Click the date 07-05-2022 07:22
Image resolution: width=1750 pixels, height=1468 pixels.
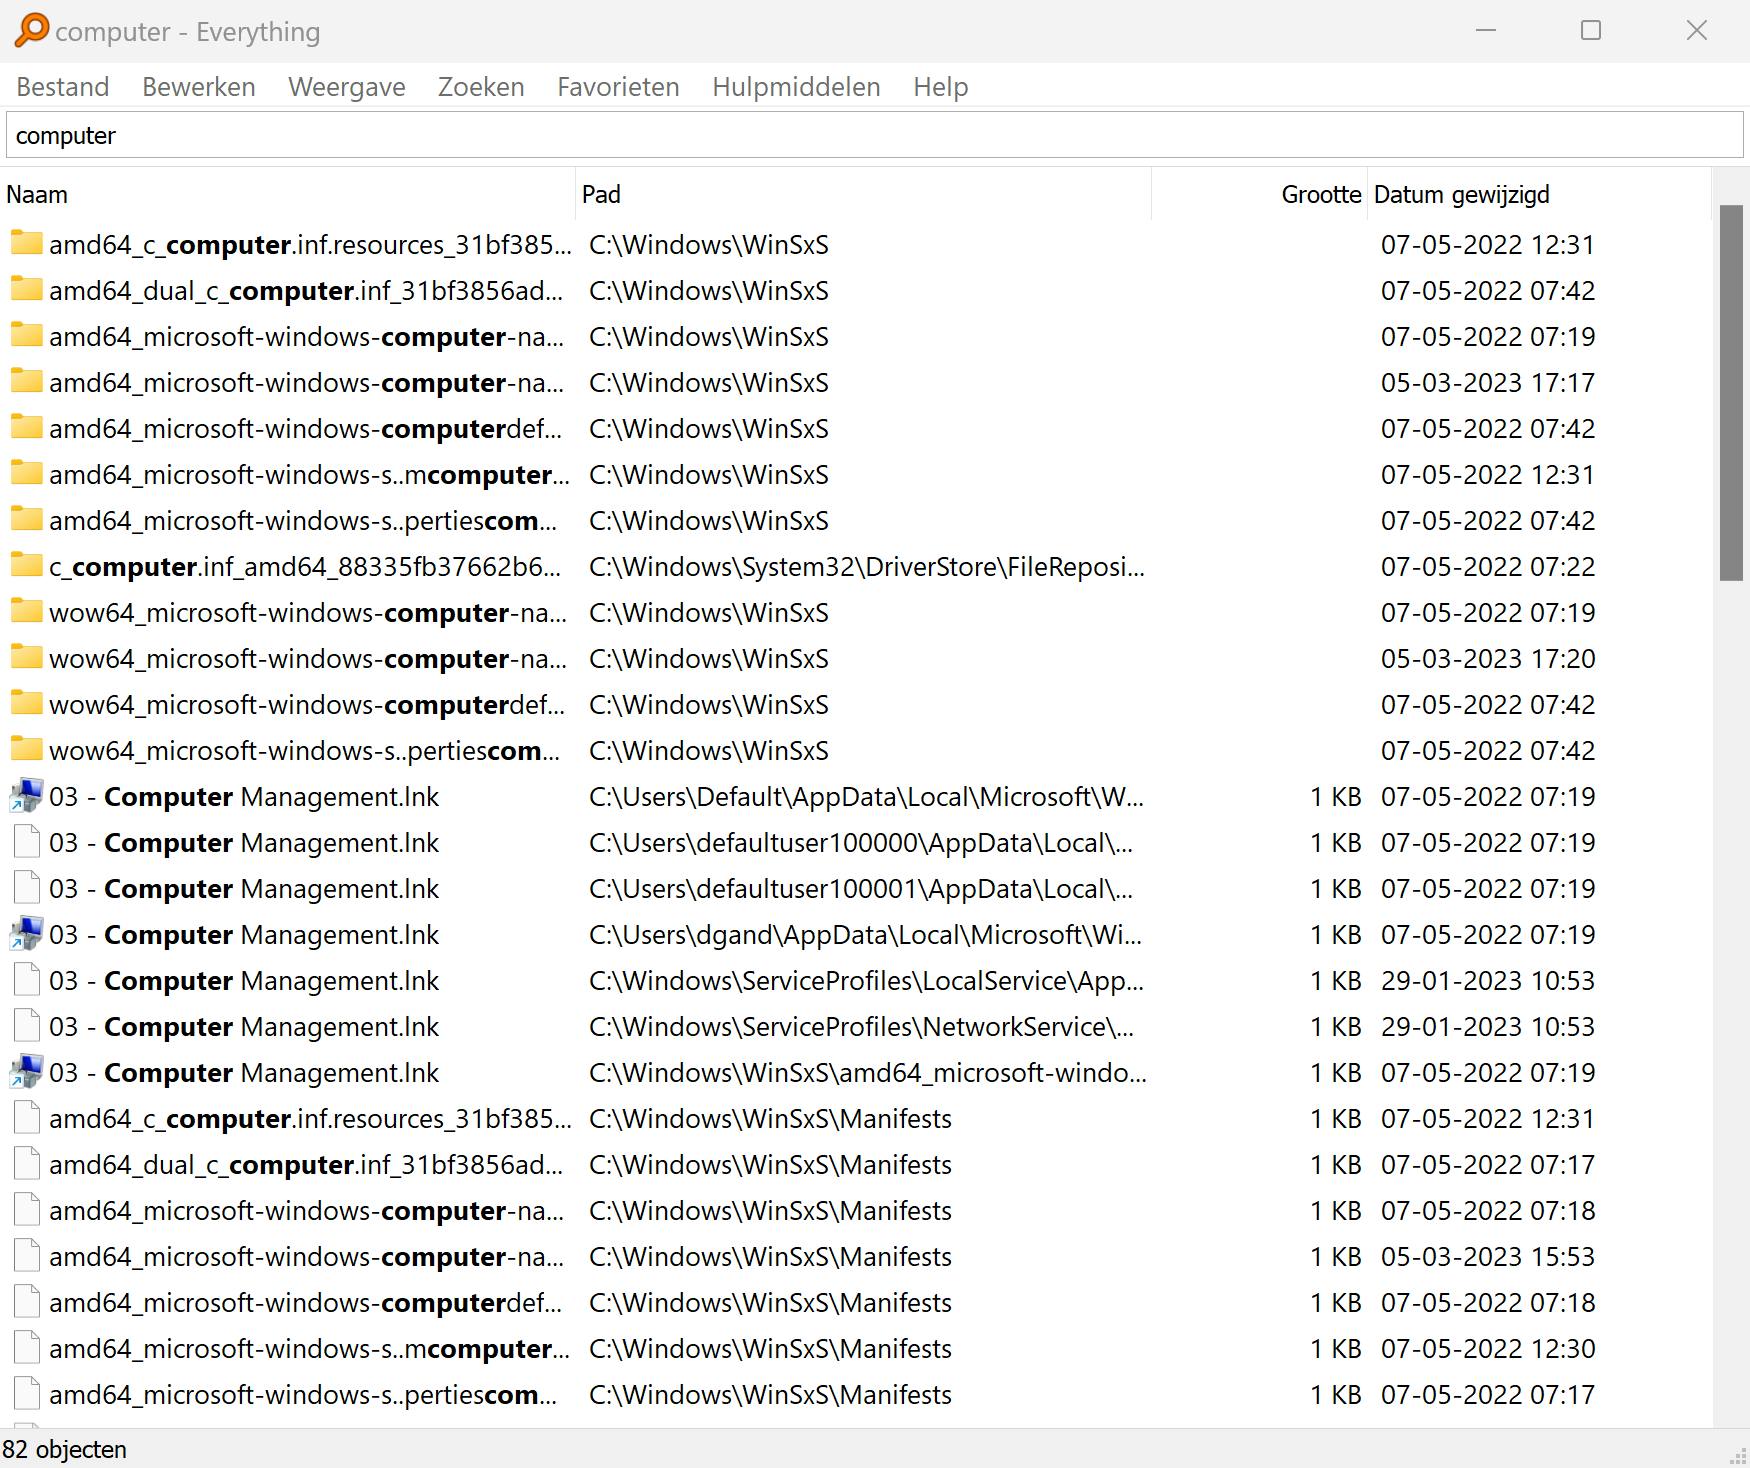tap(1488, 567)
